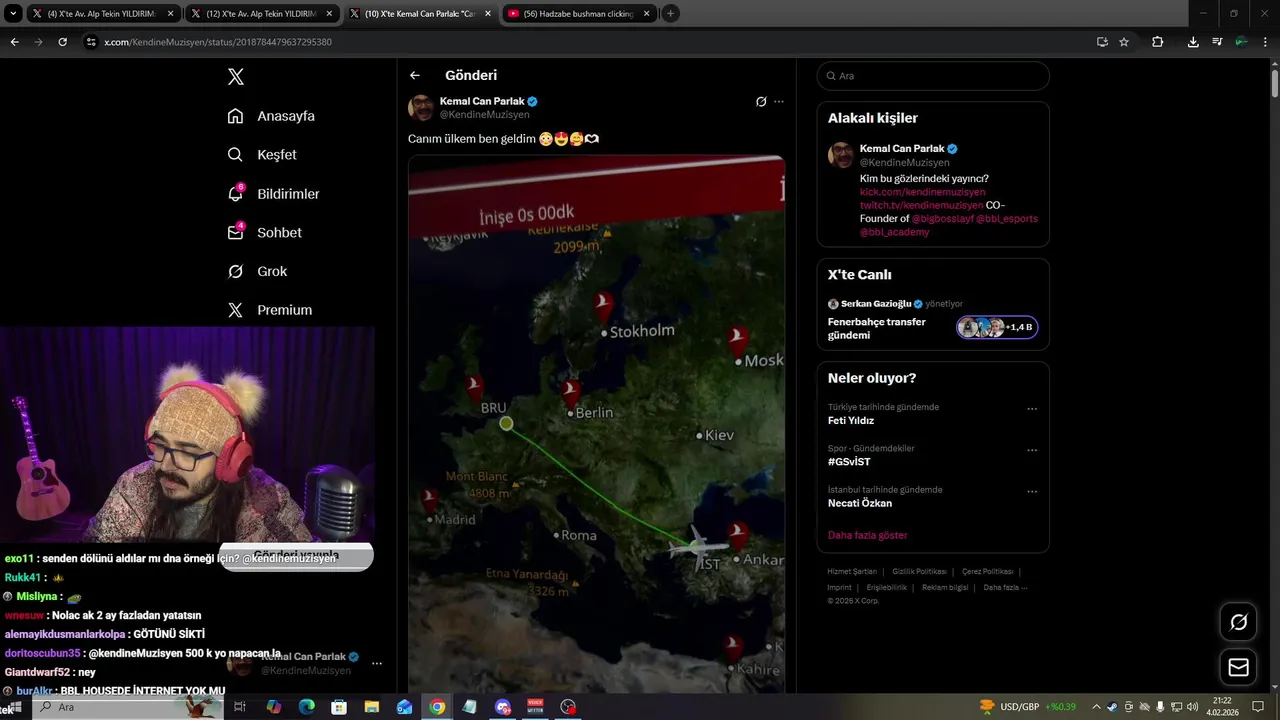Open the flight map image
Image resolution: width=1280 pixels, height=720 pixels.
596,423
